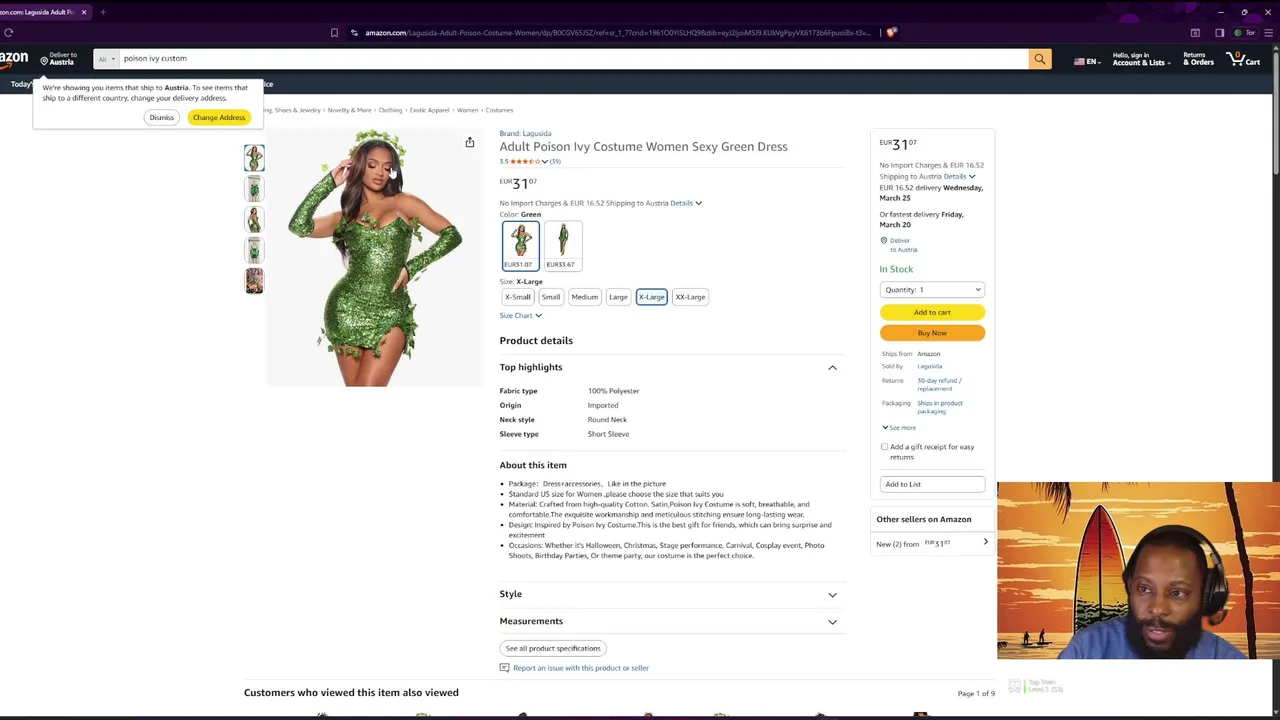Image resolution: width=1280 pixels, height=720 pixels.
Task: Click the bookmark icon in address bar
Action: (x=334, y=33)
